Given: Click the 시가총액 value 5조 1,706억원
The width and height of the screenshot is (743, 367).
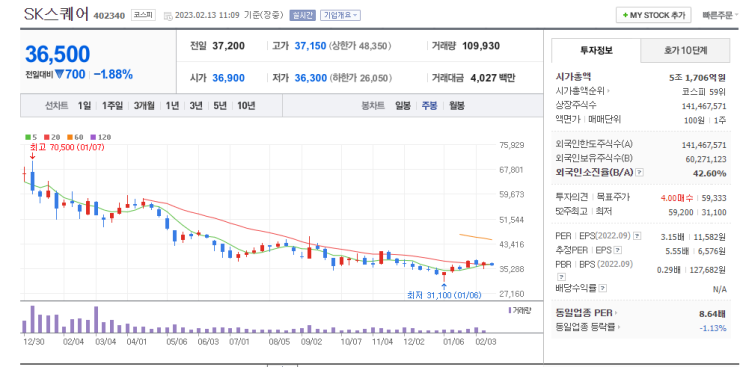Looking at the screenshot, I should point(698,77).
